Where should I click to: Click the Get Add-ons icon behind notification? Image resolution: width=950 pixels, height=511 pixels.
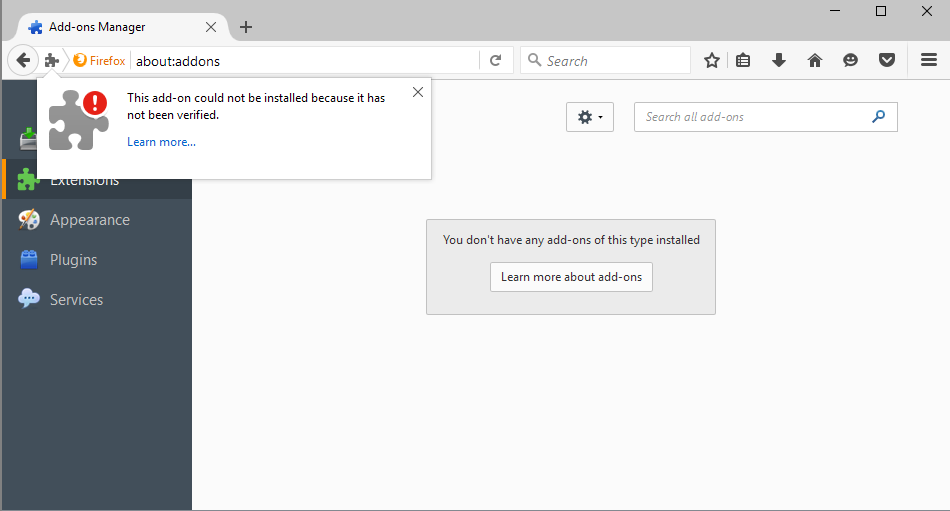click(28, 139)
